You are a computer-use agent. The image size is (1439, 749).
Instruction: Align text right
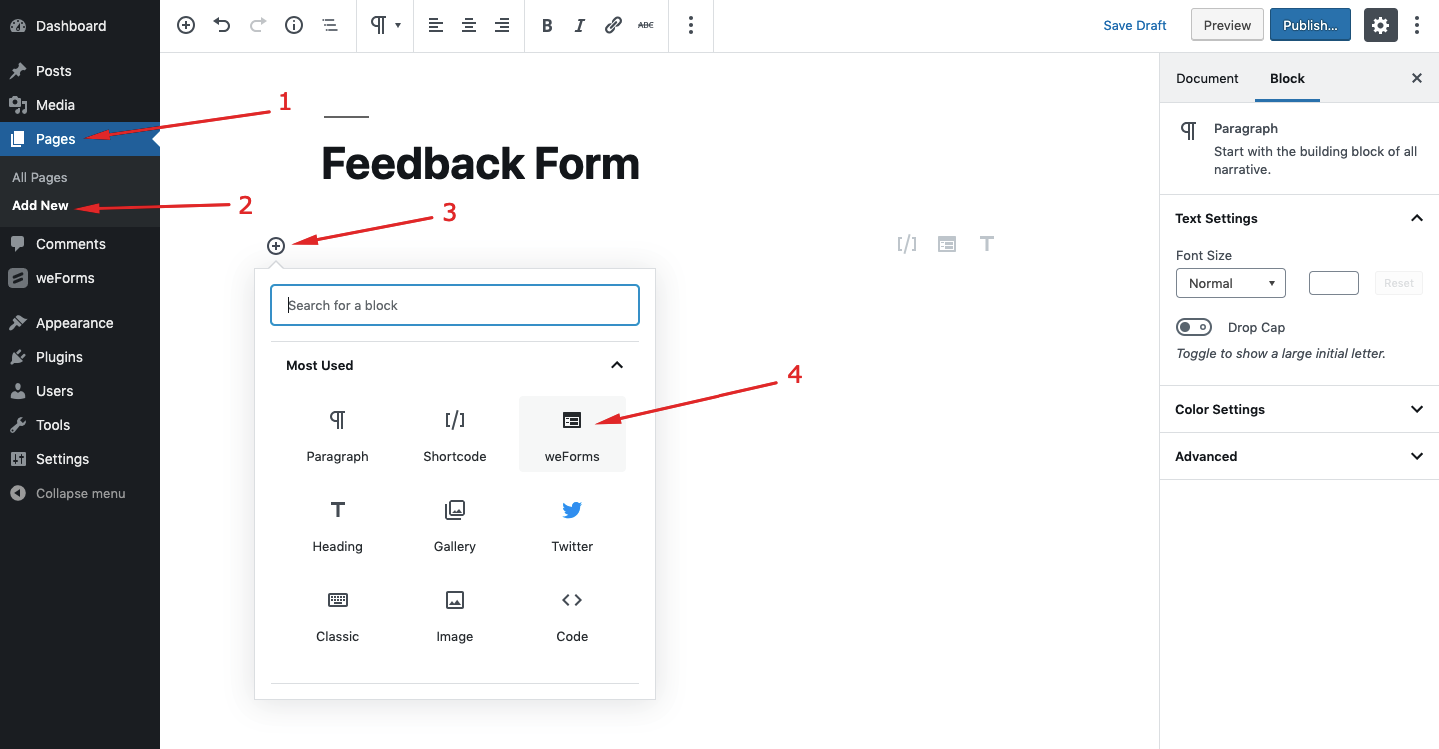(x=502, y=26)
